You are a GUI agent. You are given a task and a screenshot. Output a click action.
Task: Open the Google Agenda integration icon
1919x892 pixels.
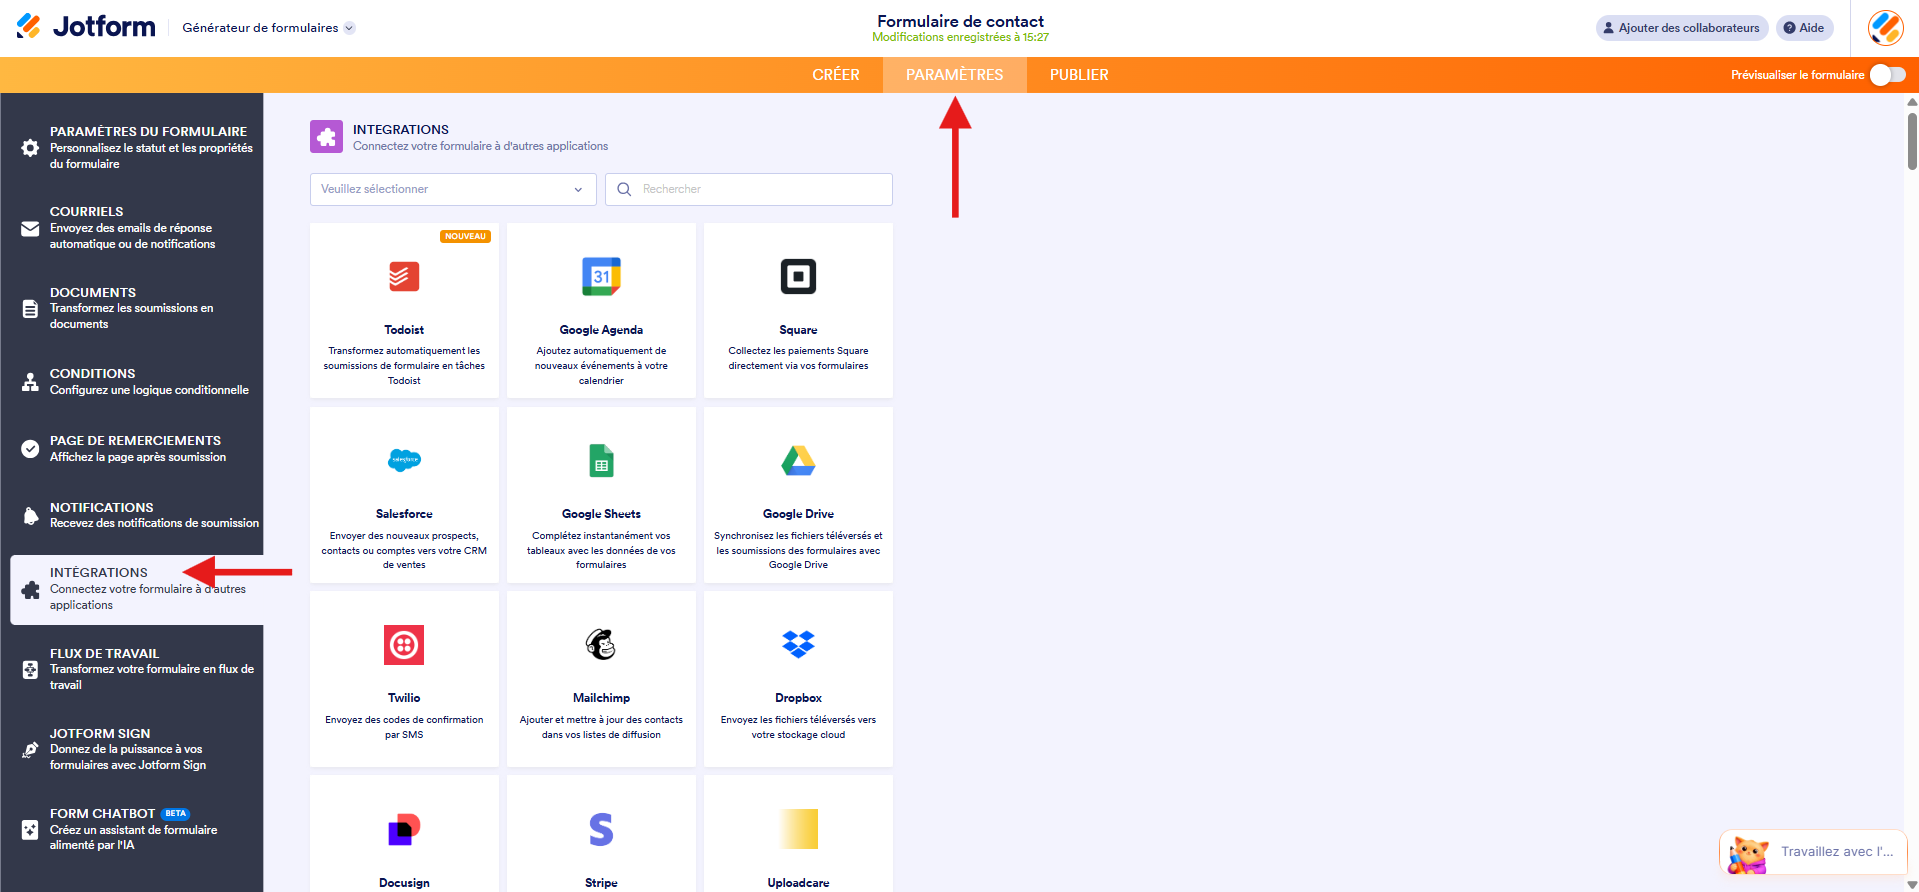[x=601, y=277]
